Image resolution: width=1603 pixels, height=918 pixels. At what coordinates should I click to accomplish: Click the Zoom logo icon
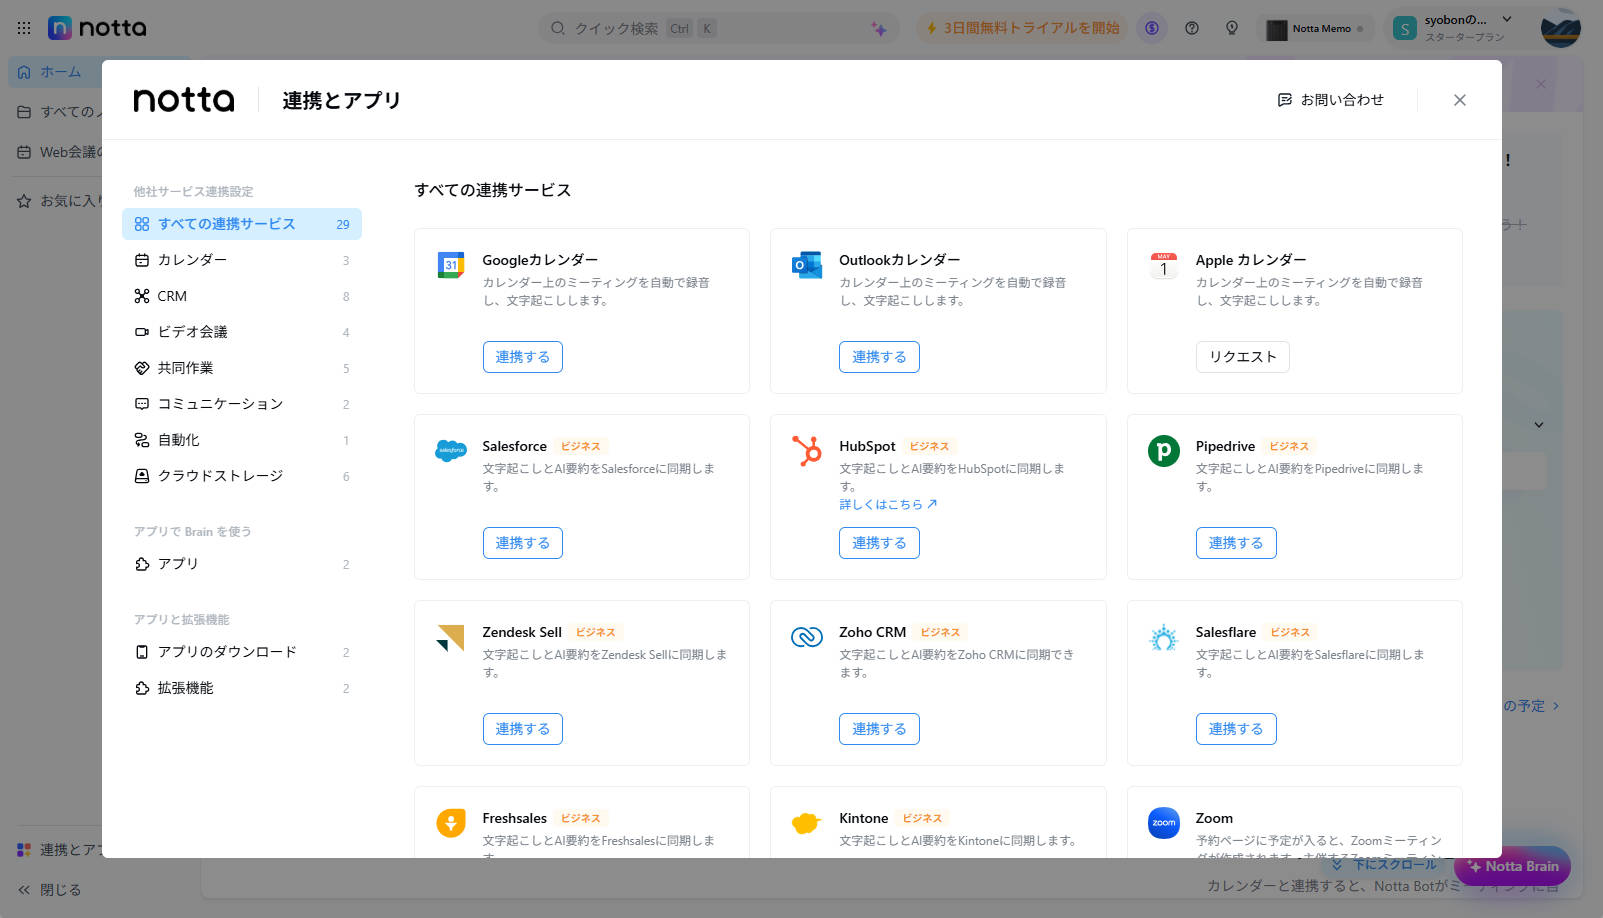[x=1164, y=823]
